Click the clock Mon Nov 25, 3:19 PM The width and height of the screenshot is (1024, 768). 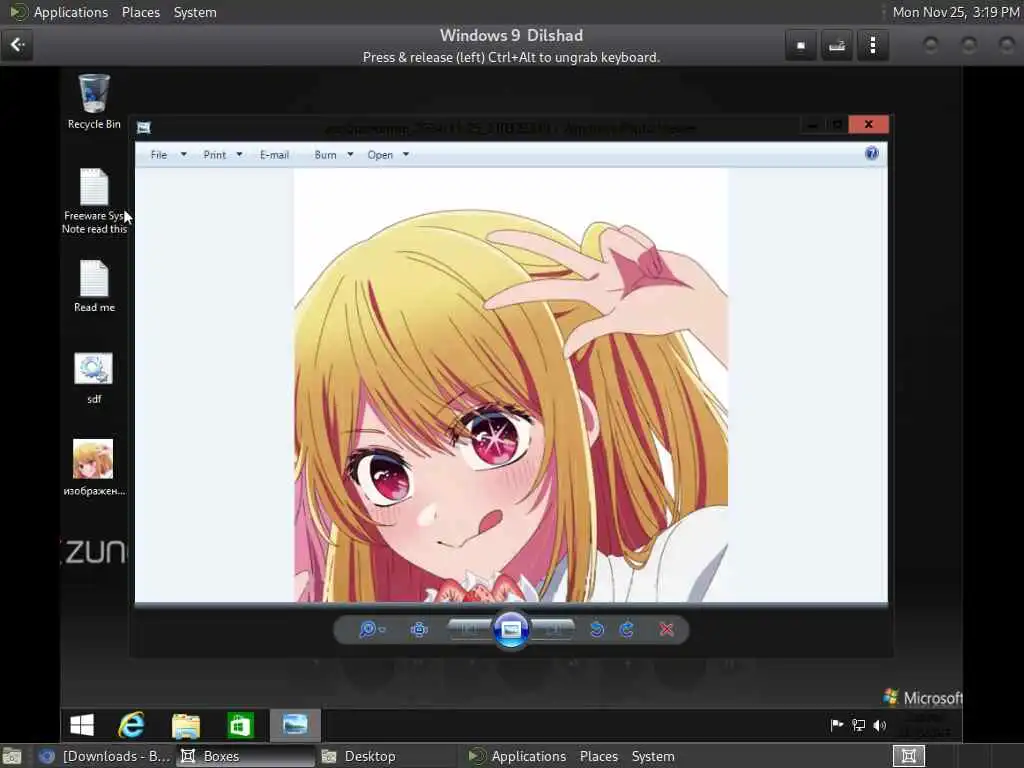(955, 12)
